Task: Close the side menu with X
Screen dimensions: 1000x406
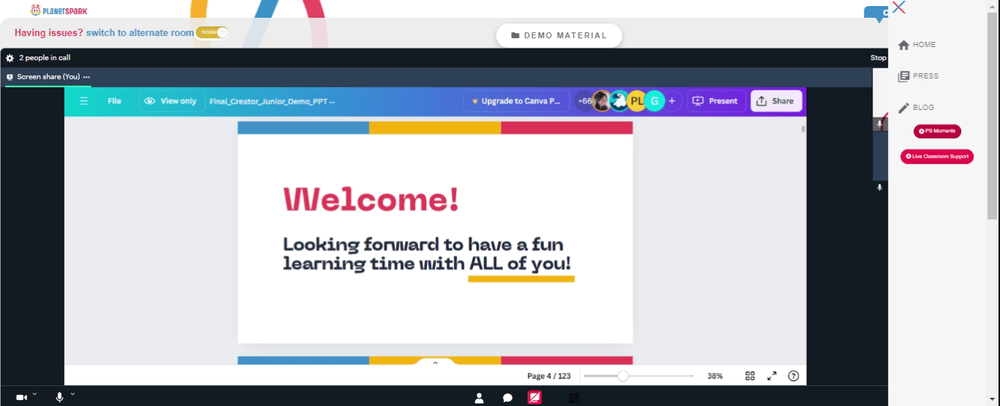Action: click(899, 7)
